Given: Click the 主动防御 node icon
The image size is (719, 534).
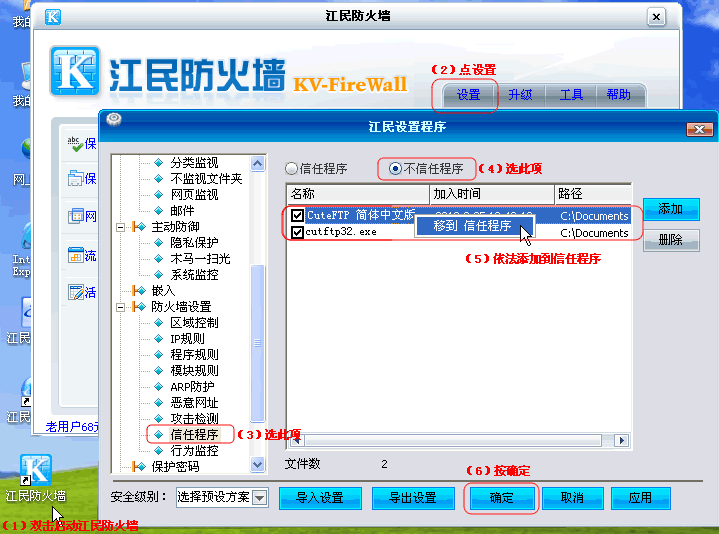Looking at the screenshot, I should click(x=139, y=227).
